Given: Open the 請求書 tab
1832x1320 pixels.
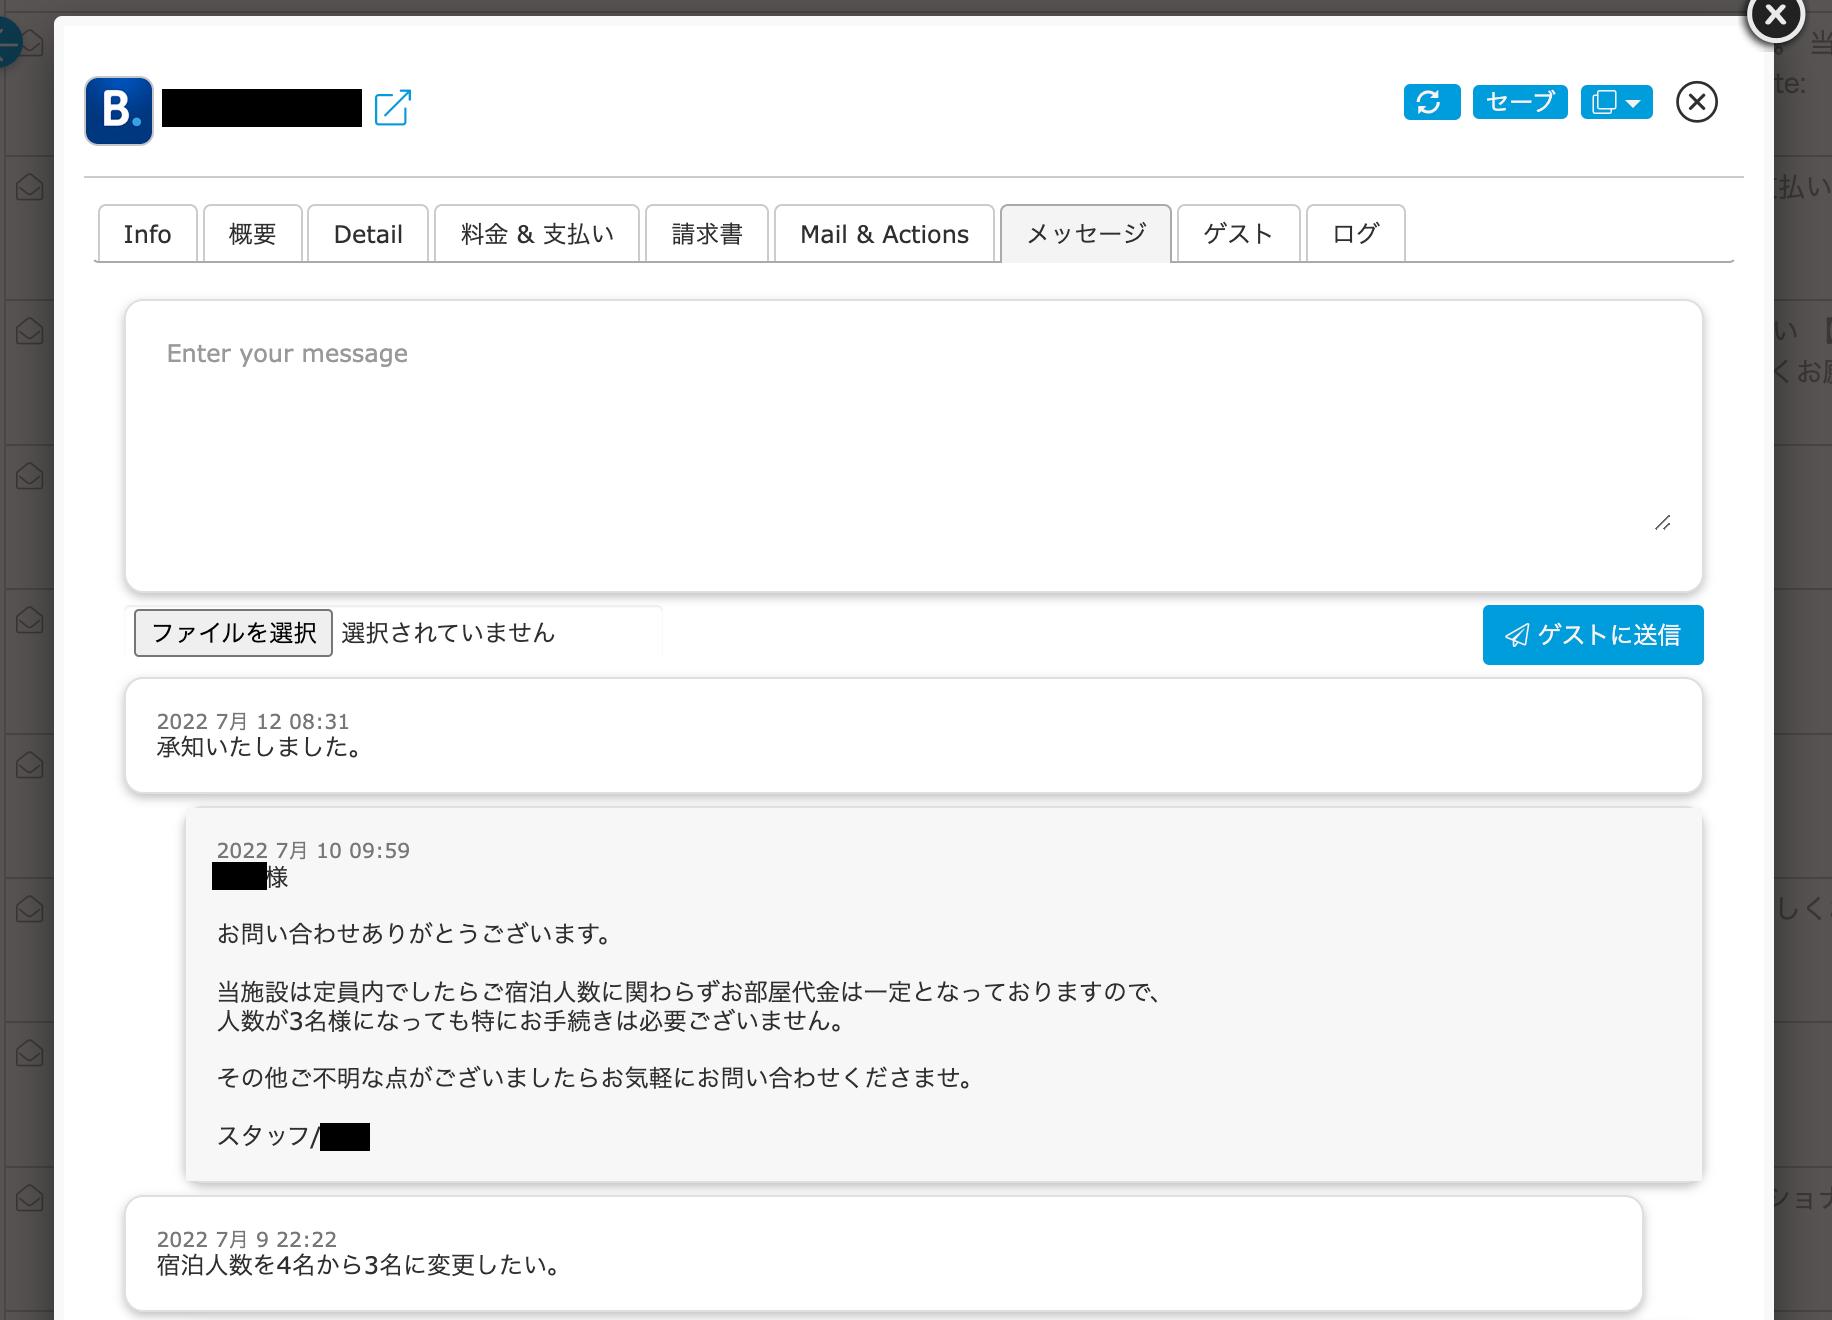Looking at the screenshot, I should tap(707, 234).
